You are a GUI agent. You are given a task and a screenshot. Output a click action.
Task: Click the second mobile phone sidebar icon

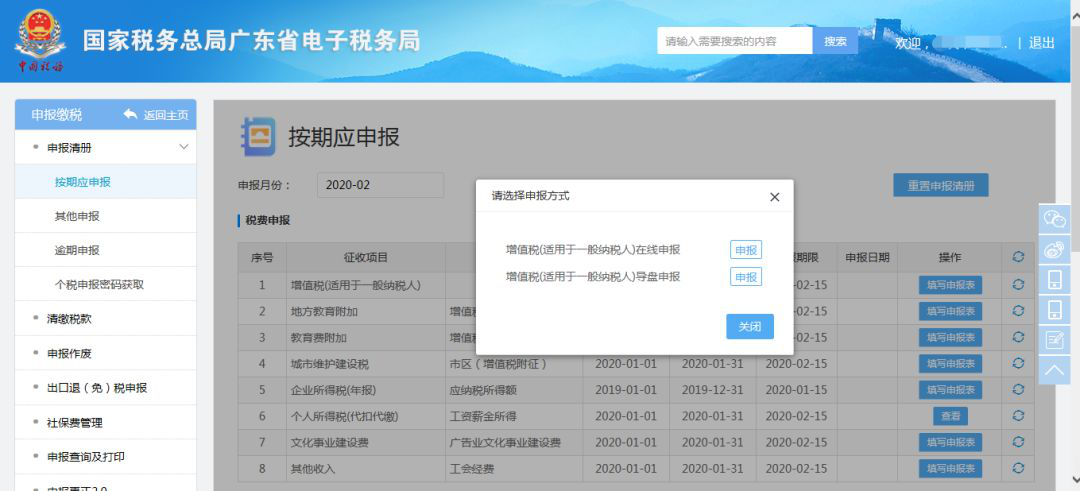point(1055,311)
